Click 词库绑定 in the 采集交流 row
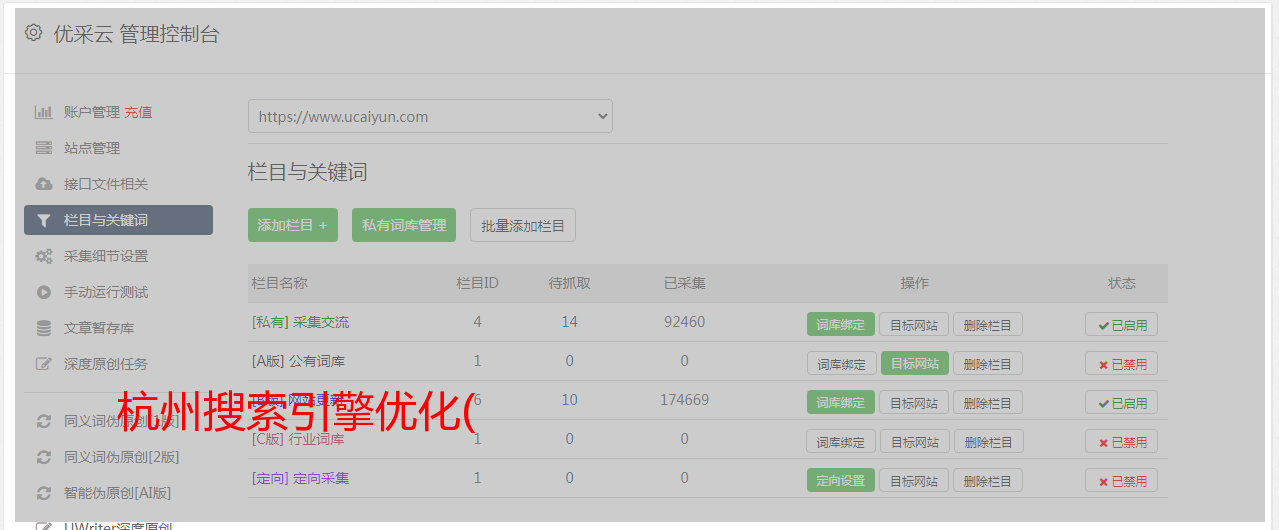This screenshot has width=1279, height=530. [841, 324]
